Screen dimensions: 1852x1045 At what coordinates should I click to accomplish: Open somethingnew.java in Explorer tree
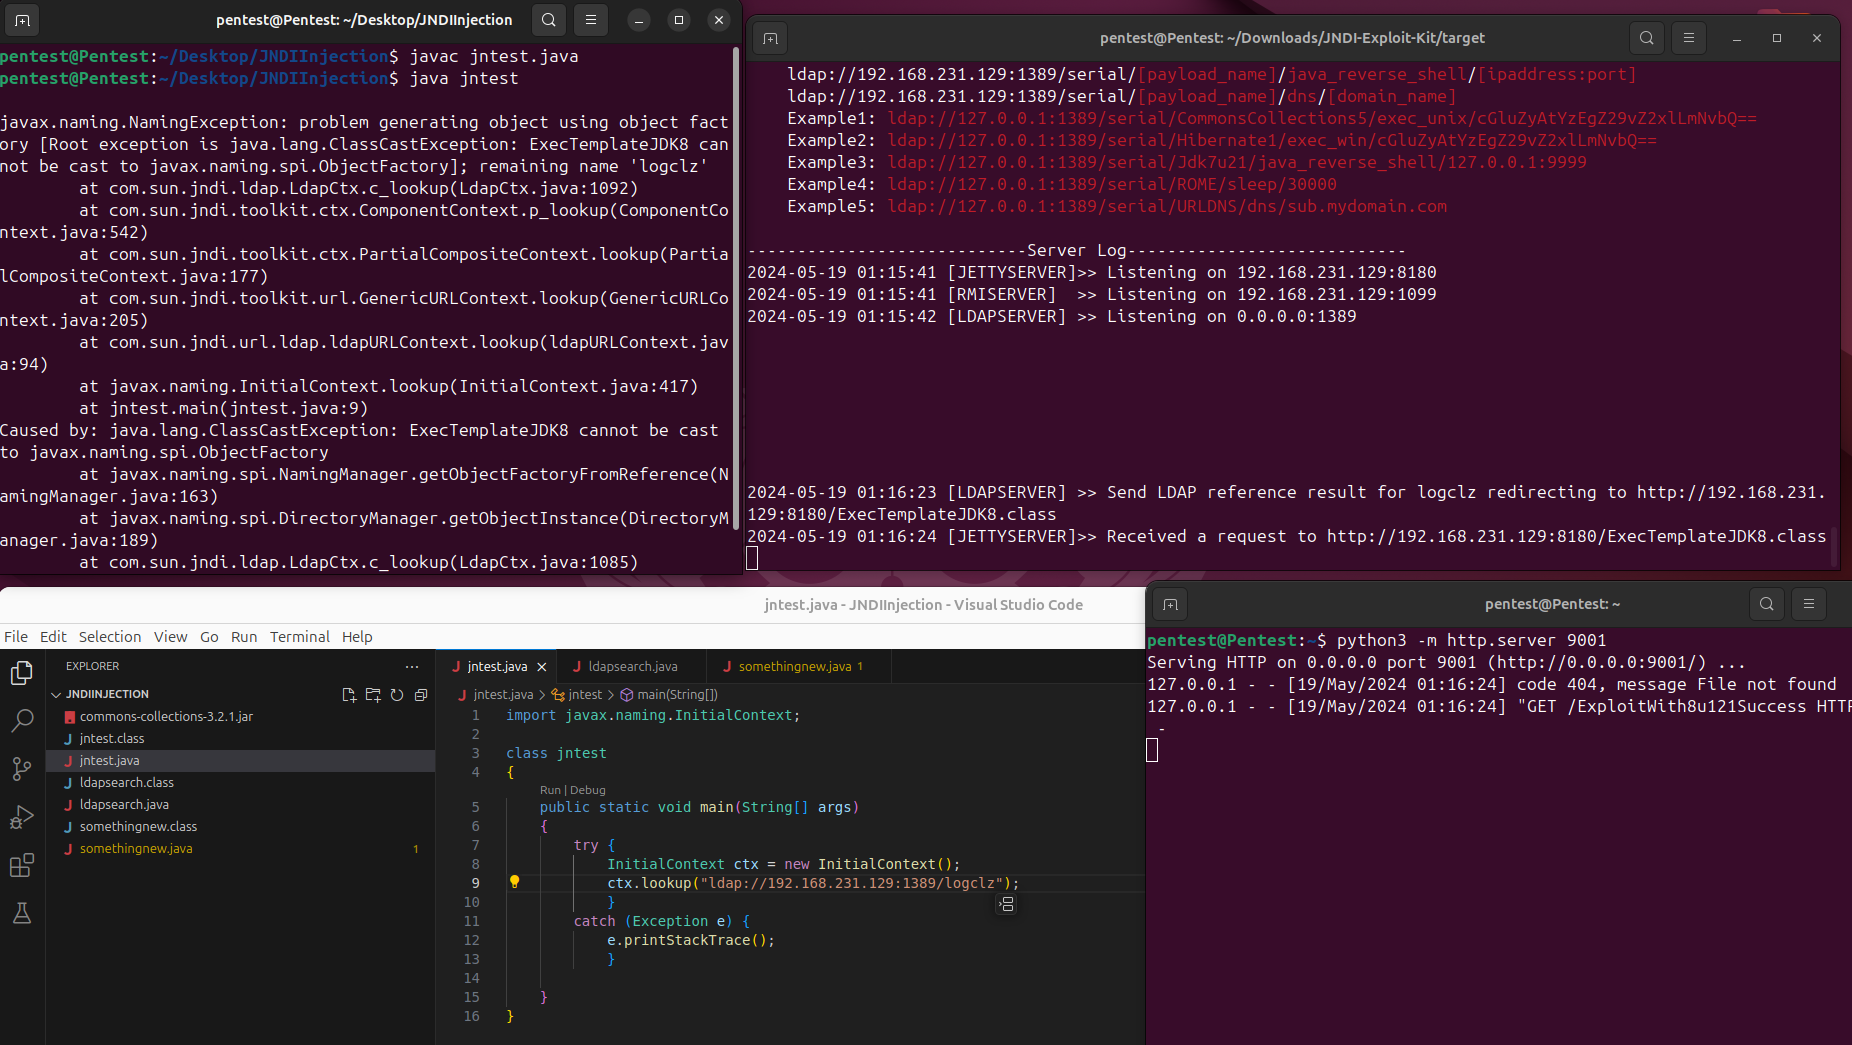[x=240, y=849]
